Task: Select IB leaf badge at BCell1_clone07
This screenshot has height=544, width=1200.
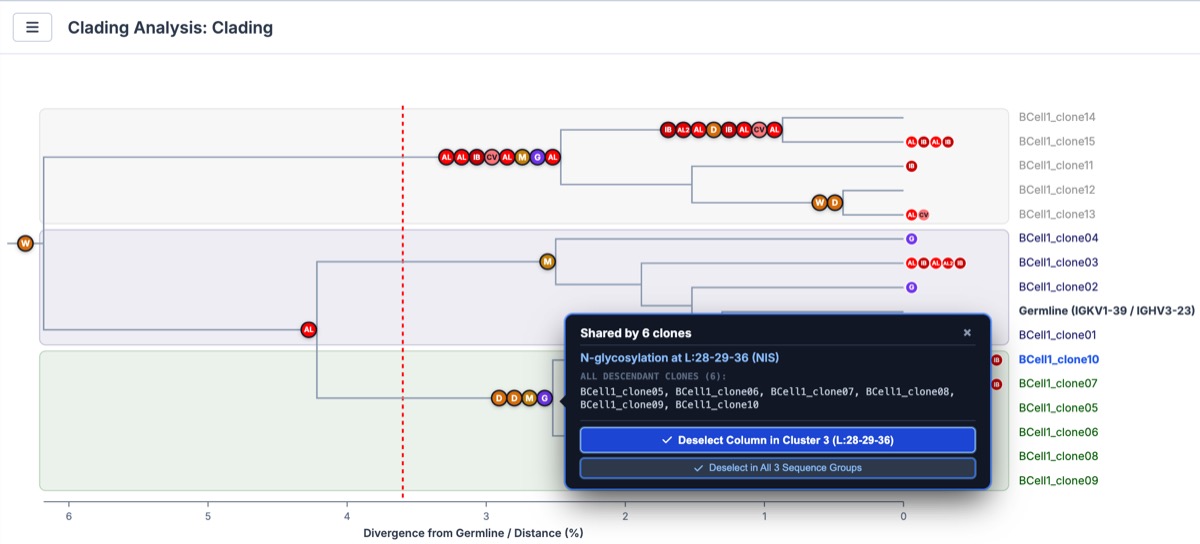Action: 996,384
